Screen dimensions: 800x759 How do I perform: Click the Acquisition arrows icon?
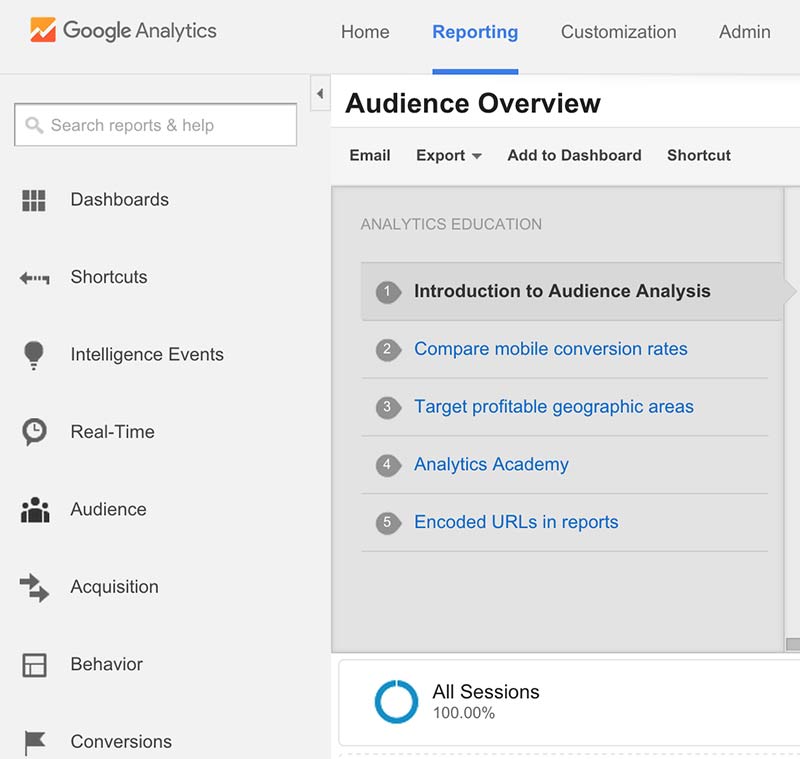(34, 588)
